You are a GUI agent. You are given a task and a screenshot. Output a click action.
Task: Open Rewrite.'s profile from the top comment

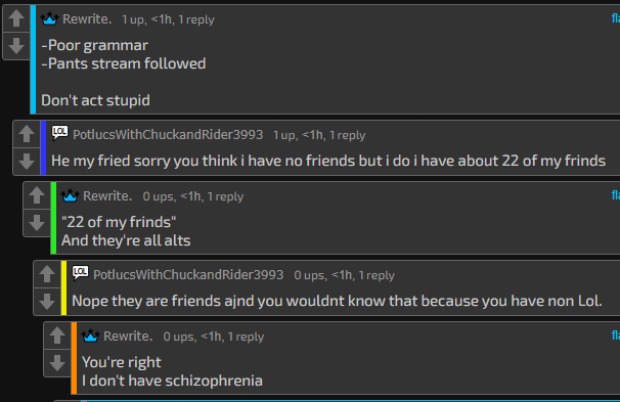pos(88,19)
